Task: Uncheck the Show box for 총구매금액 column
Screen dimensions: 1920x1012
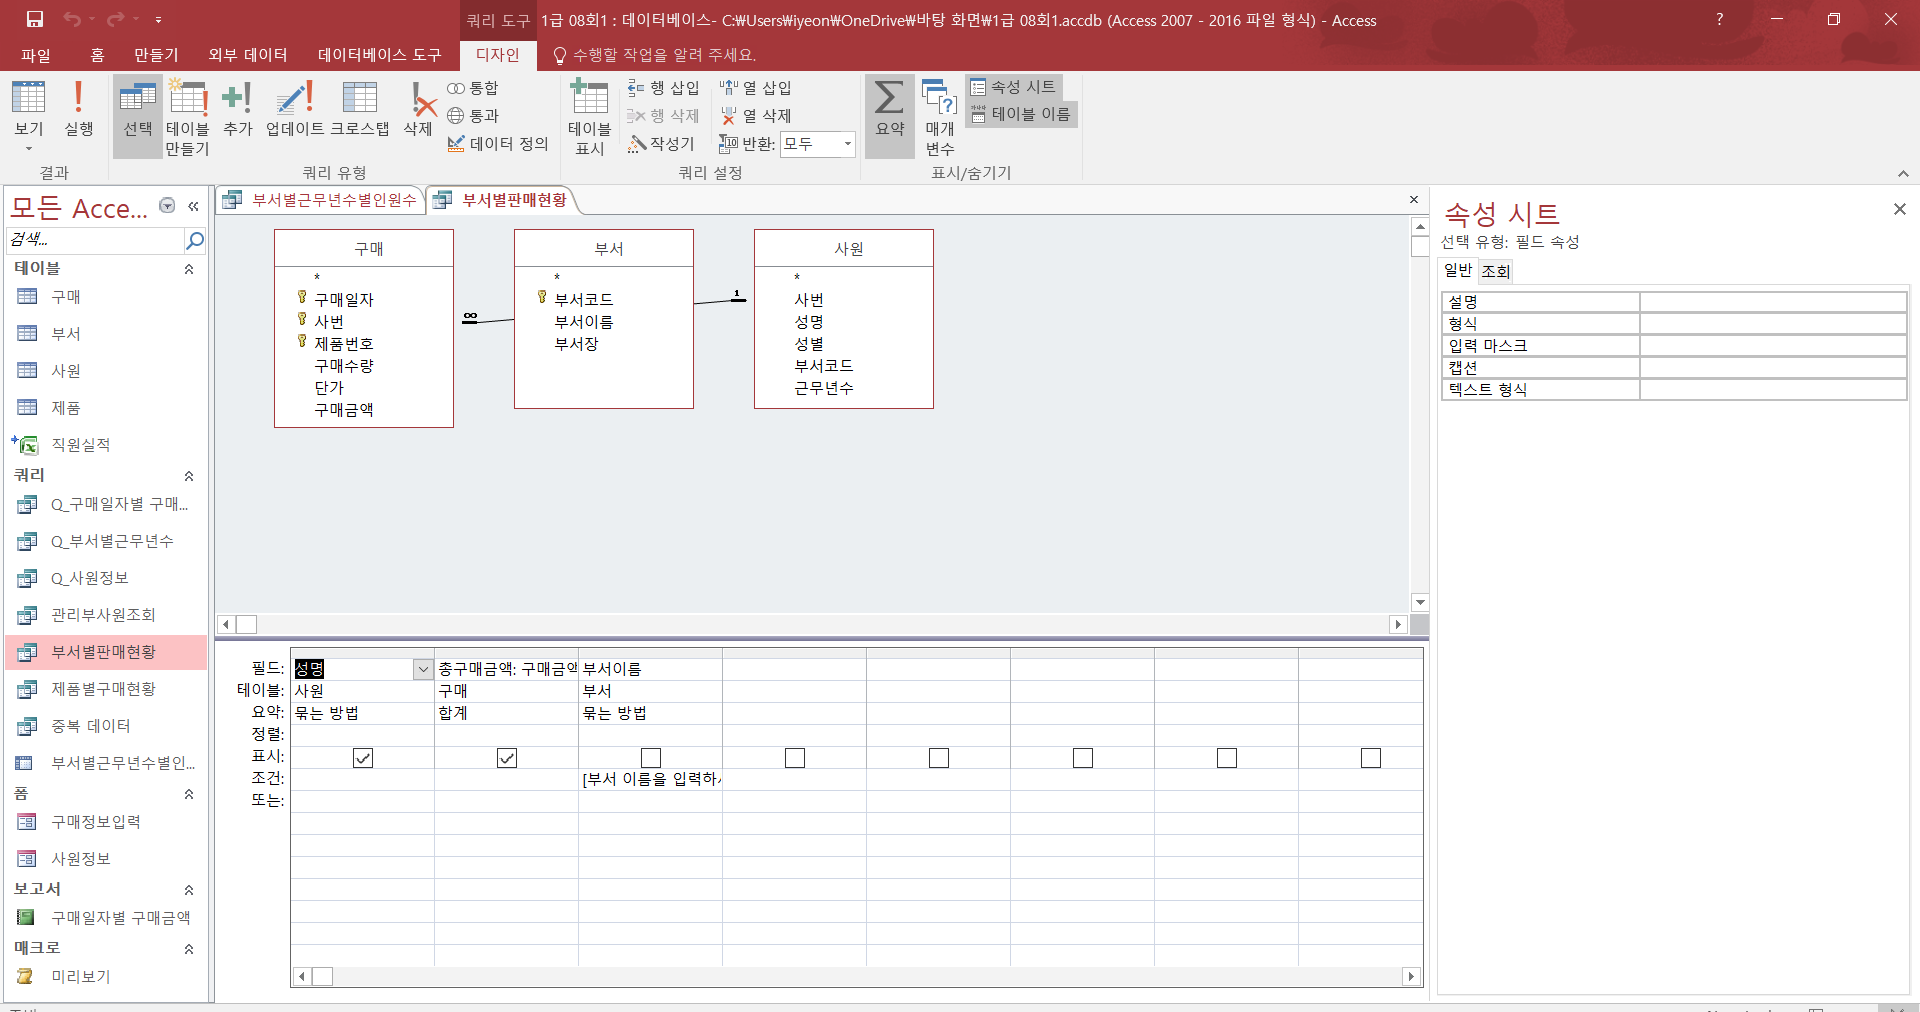Action: pos(507,758)
